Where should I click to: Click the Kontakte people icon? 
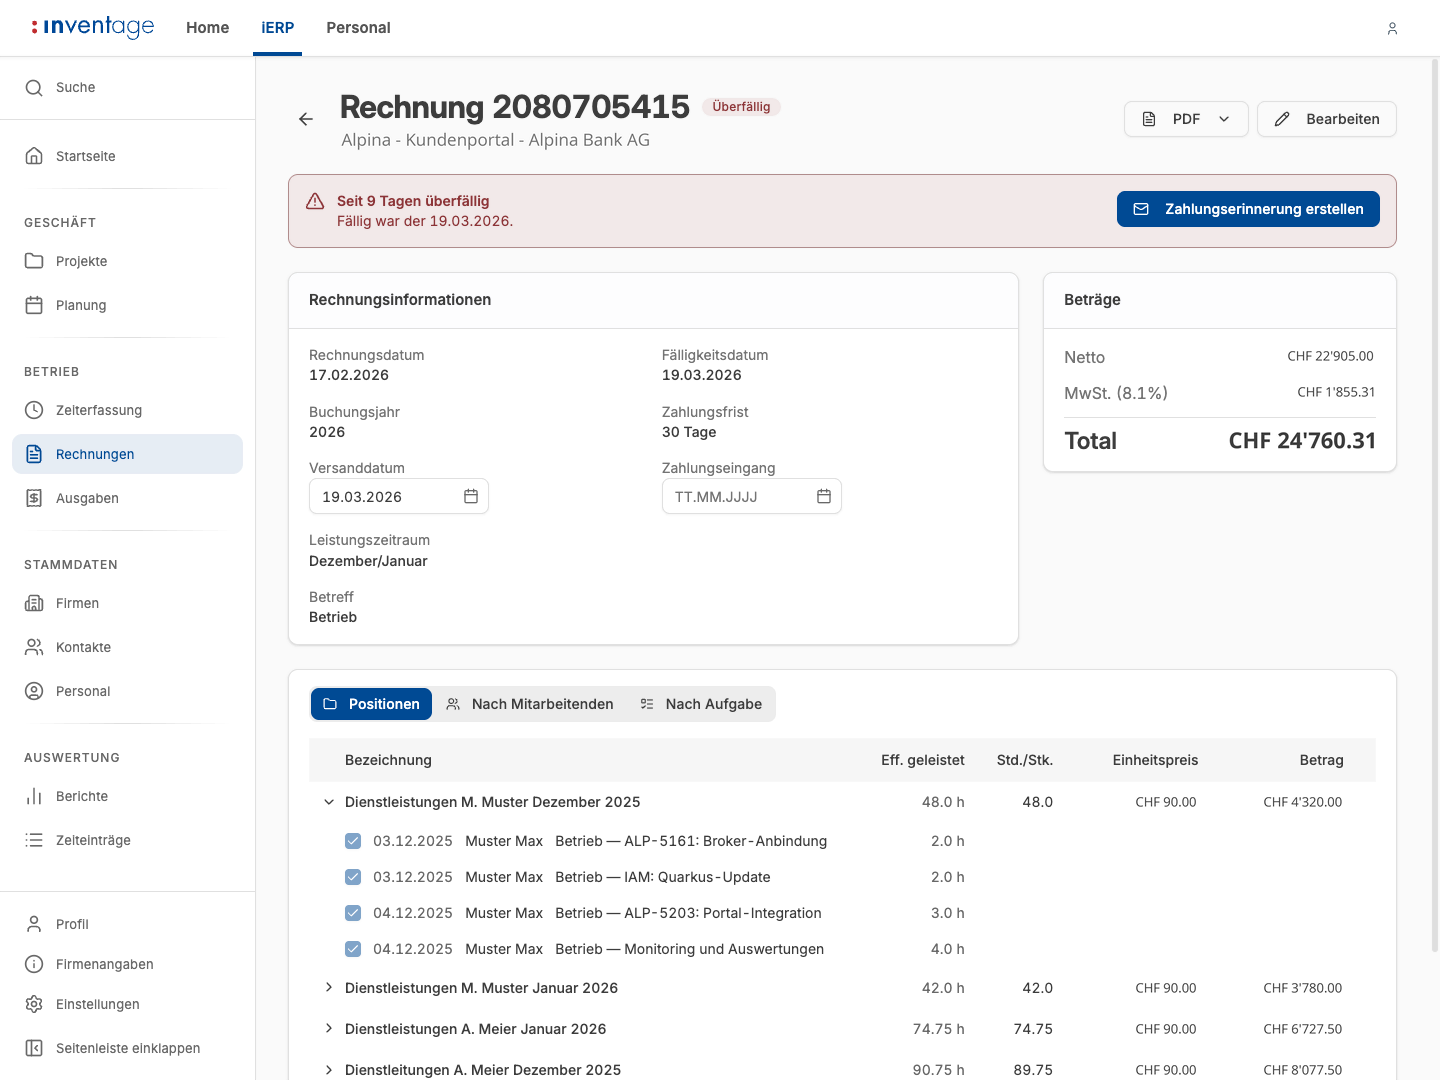[34, 647]
